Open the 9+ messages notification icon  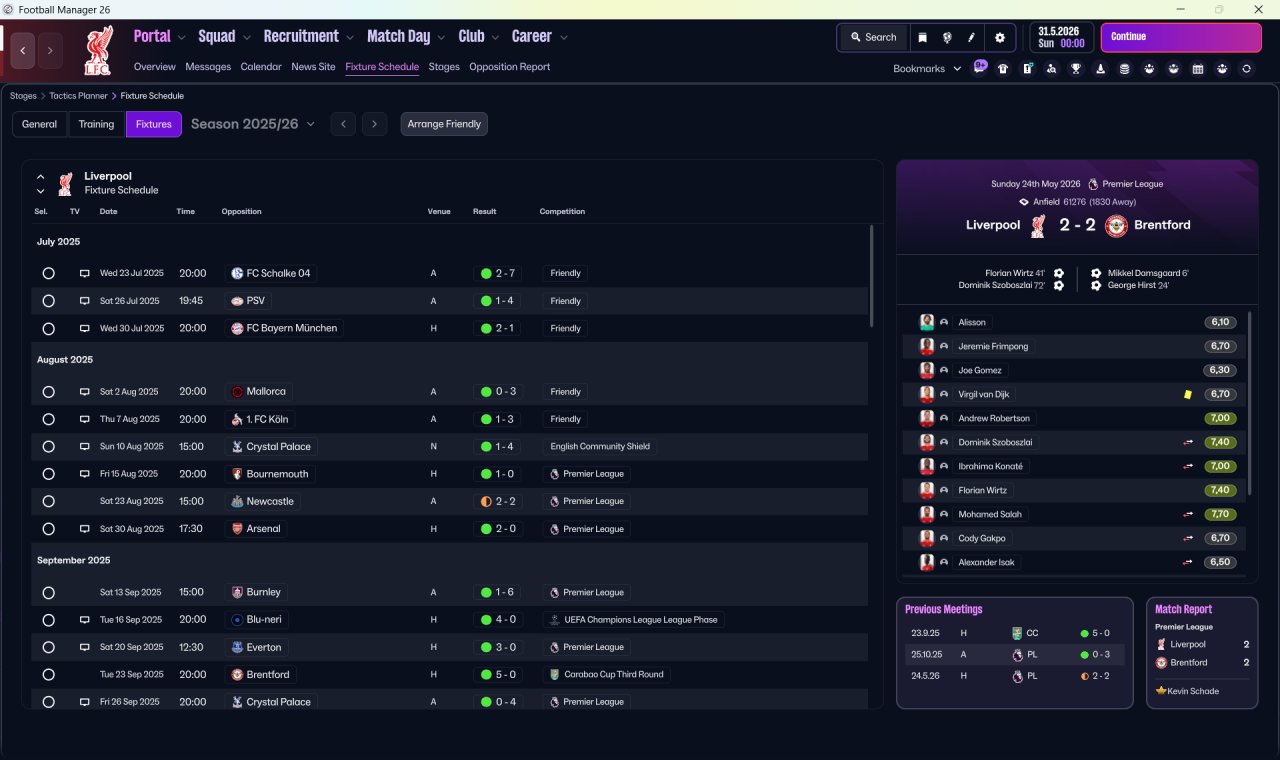click(980, 67)
